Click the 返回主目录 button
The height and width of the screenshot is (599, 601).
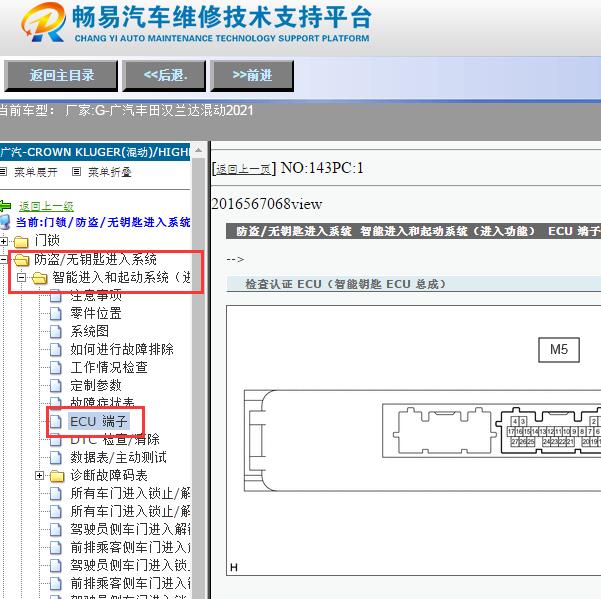(61, 75)
